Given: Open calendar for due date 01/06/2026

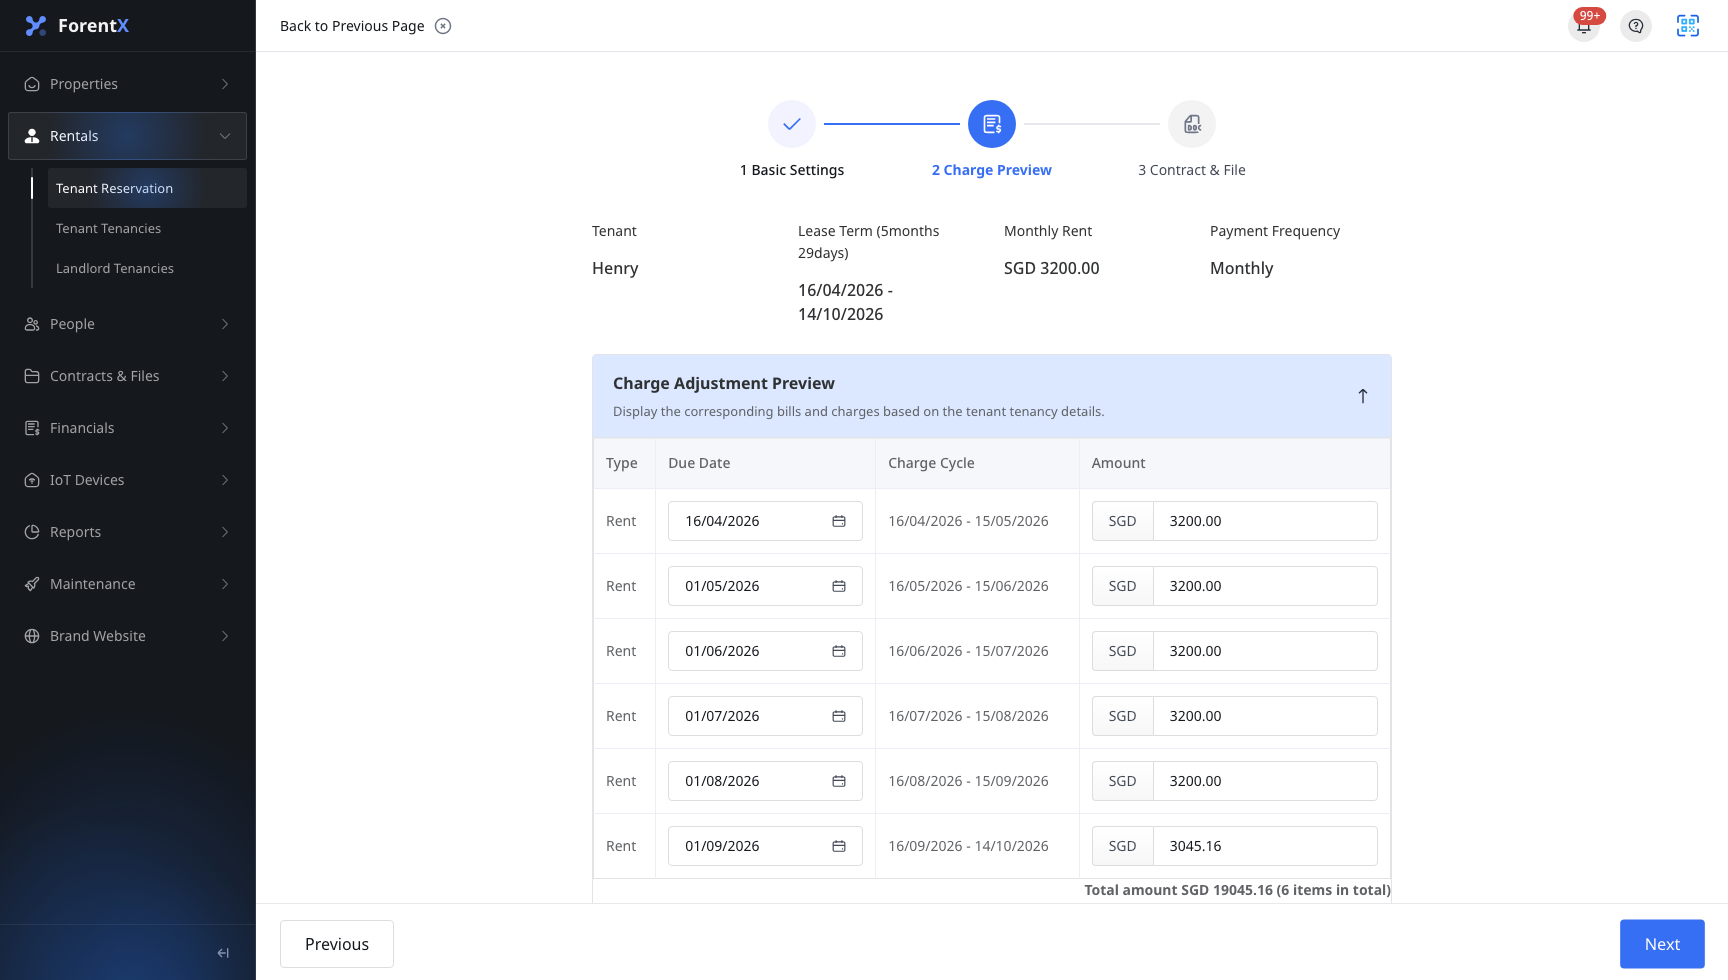Looking at the screenshot, I should 839,651.
